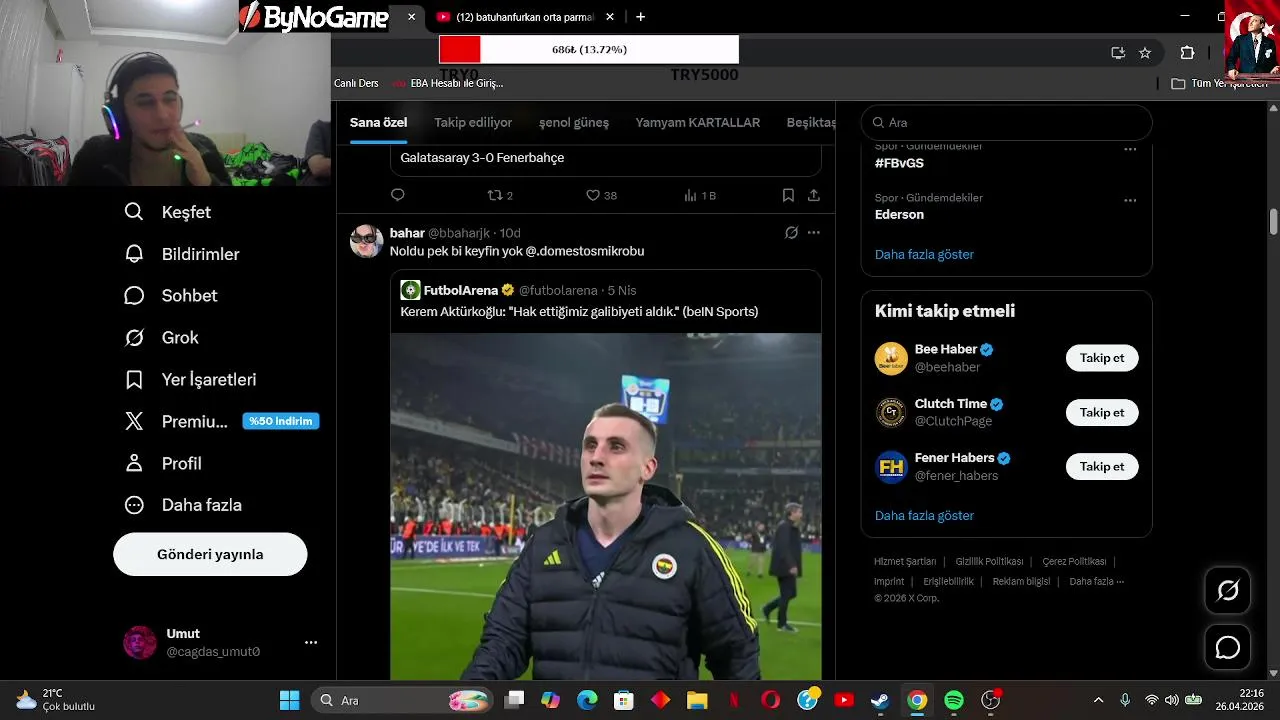Open YouTube app from the taskbar
This screenshot has width=1280, height=720.
844,700
